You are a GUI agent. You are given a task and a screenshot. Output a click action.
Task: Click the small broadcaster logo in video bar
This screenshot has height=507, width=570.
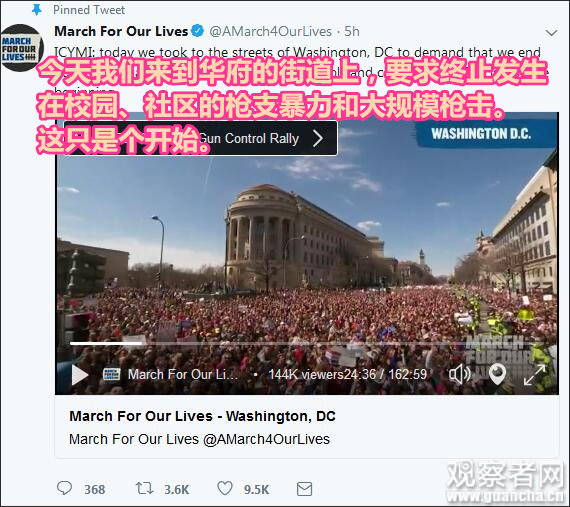click(112, 374)
